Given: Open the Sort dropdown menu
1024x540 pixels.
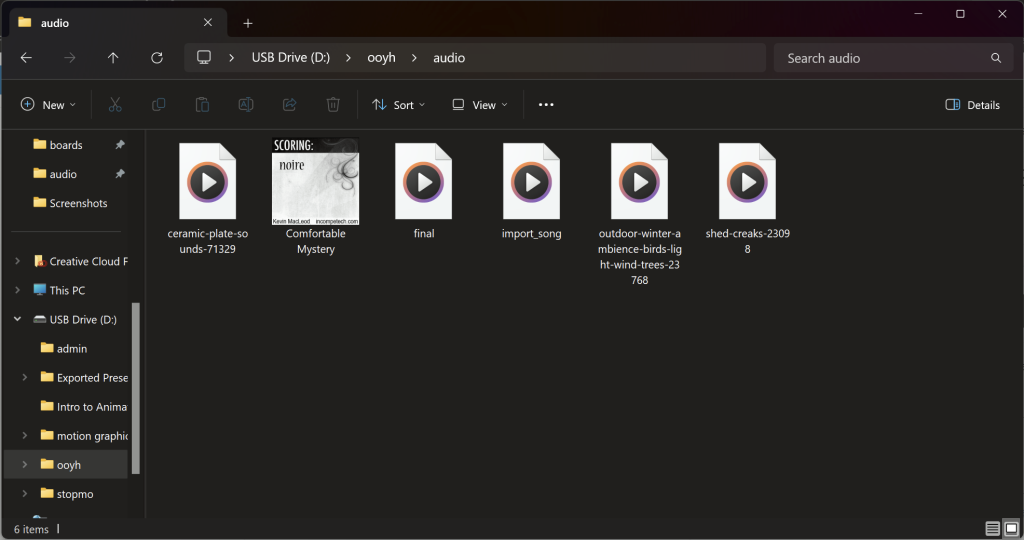Looking at the screenshot, I should (x=398, y=104).
